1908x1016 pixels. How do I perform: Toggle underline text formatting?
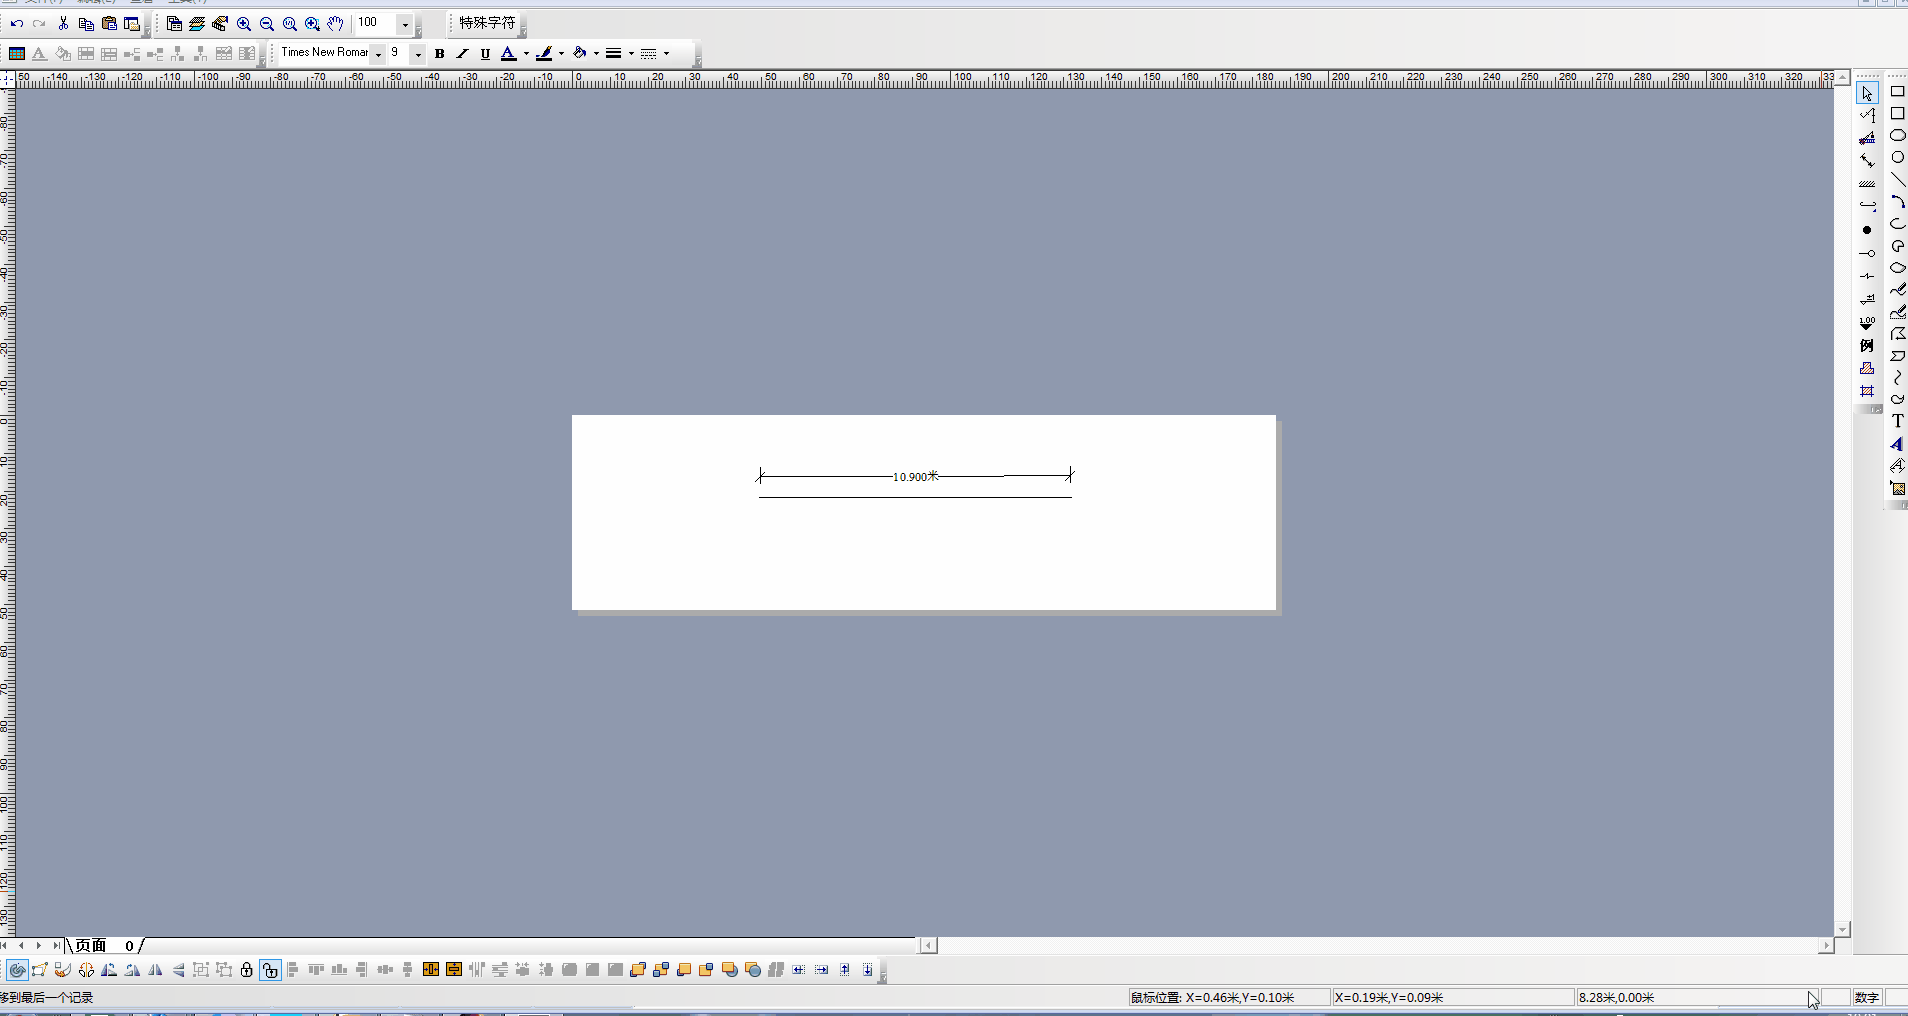coord(485,54)
